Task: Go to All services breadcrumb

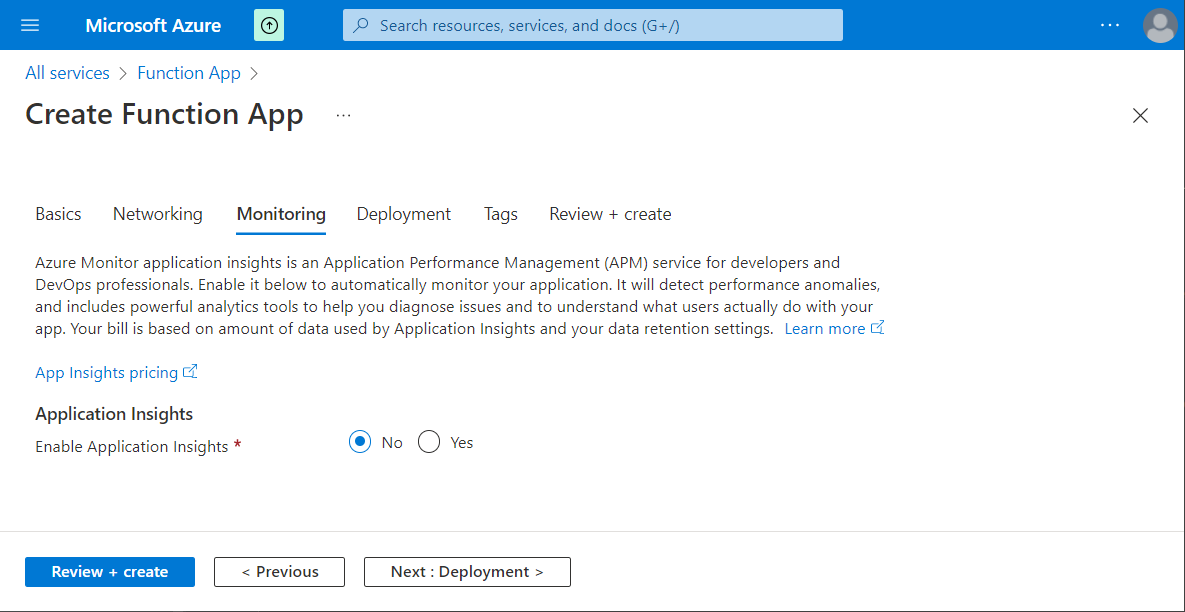Action: pyautogui.click(x=67, y=73)
